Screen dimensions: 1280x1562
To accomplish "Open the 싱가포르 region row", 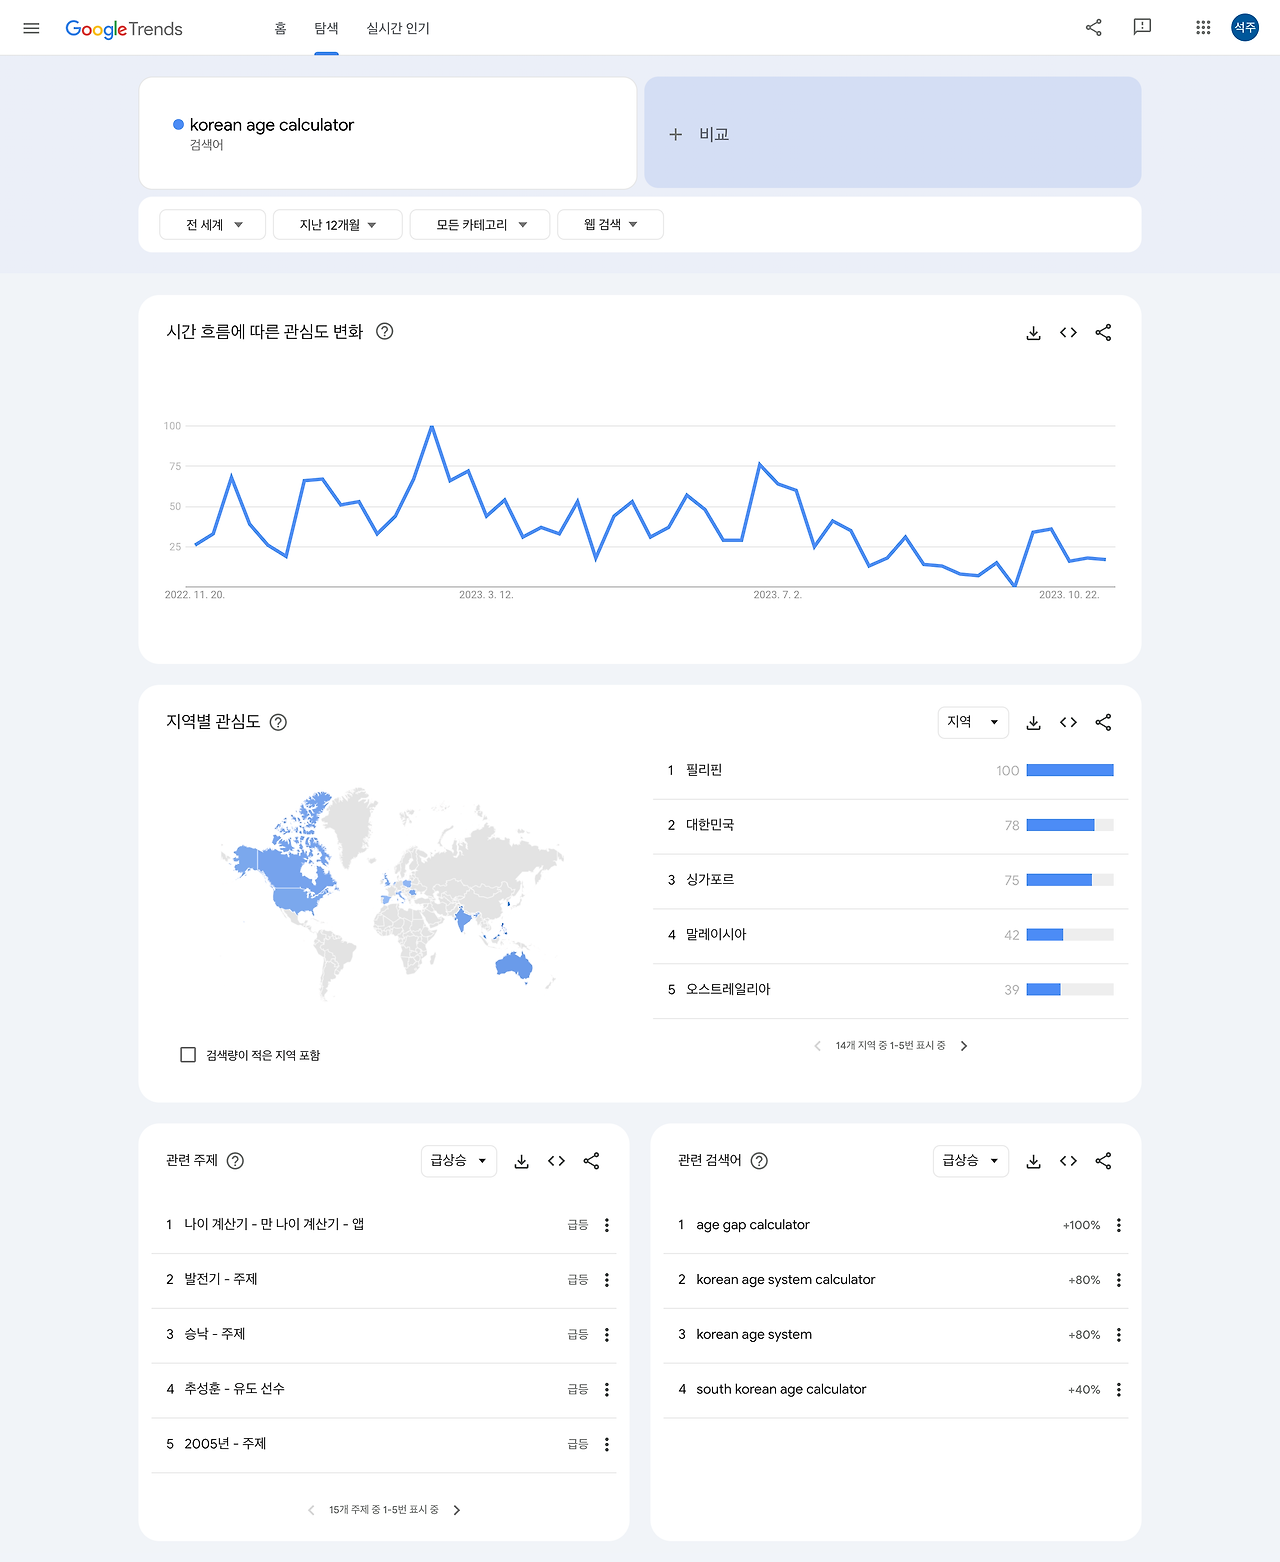I will tap(890, 881).
